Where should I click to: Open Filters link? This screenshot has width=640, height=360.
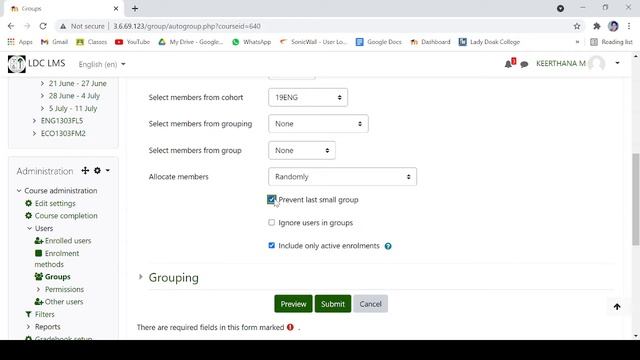44,314
